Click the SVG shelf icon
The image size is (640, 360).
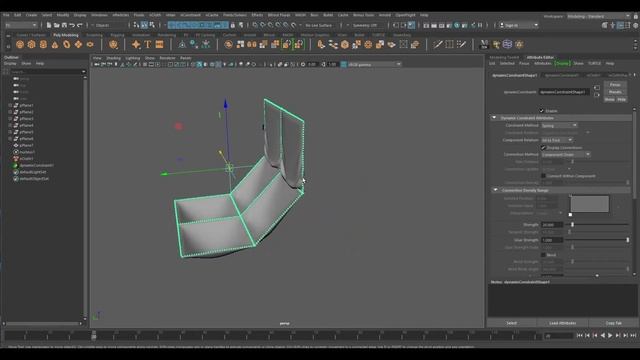(x=160, y=44)
